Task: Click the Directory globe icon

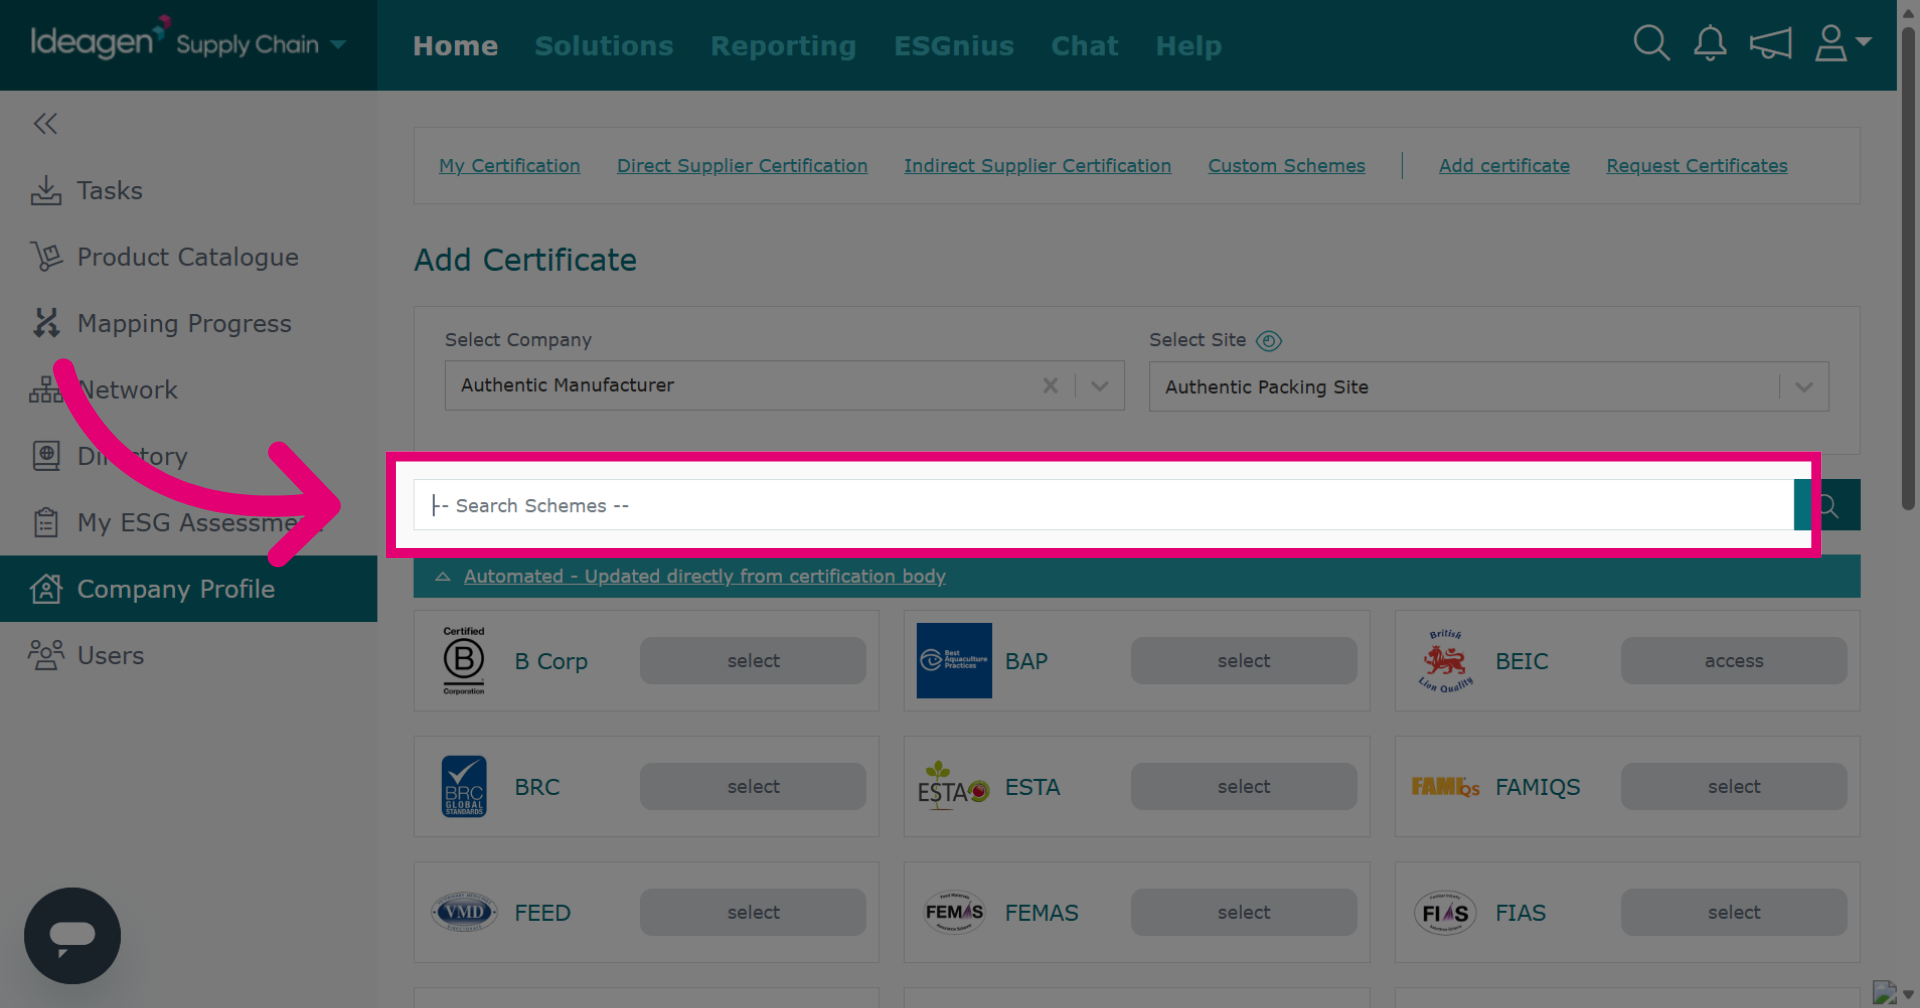Action: tap(46, 456)
